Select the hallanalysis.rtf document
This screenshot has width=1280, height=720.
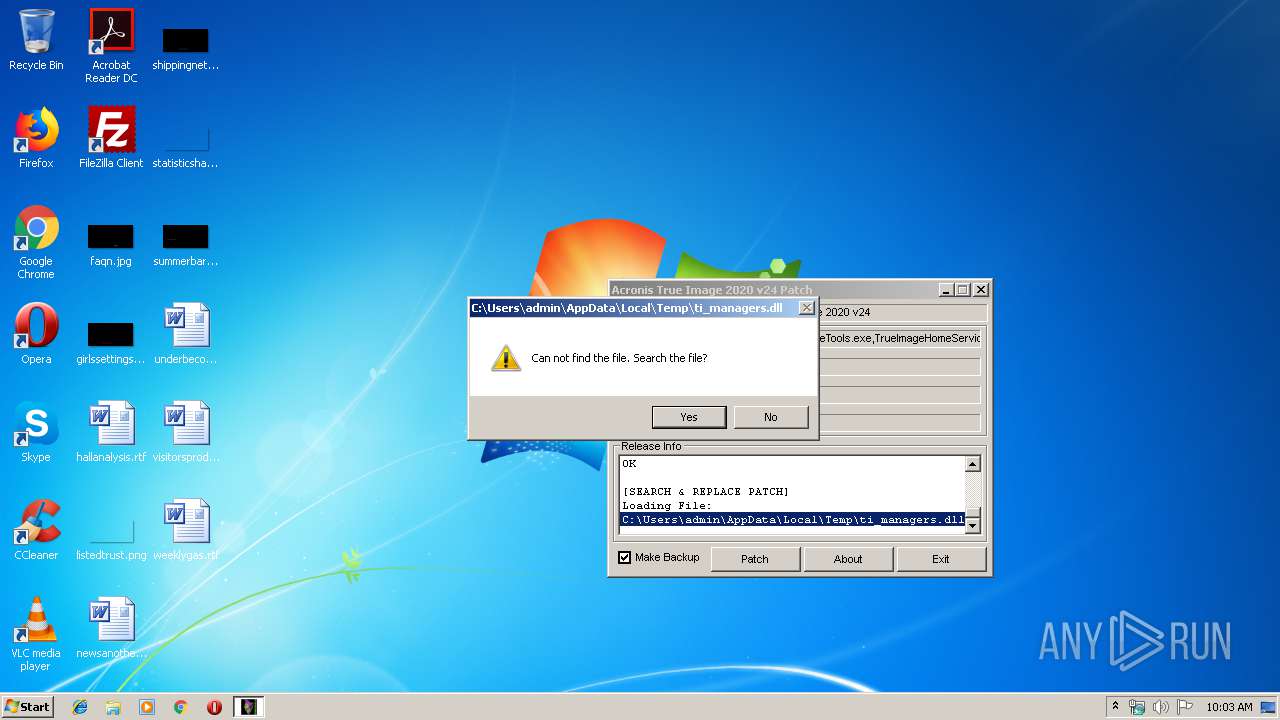(x=111, y=432)
